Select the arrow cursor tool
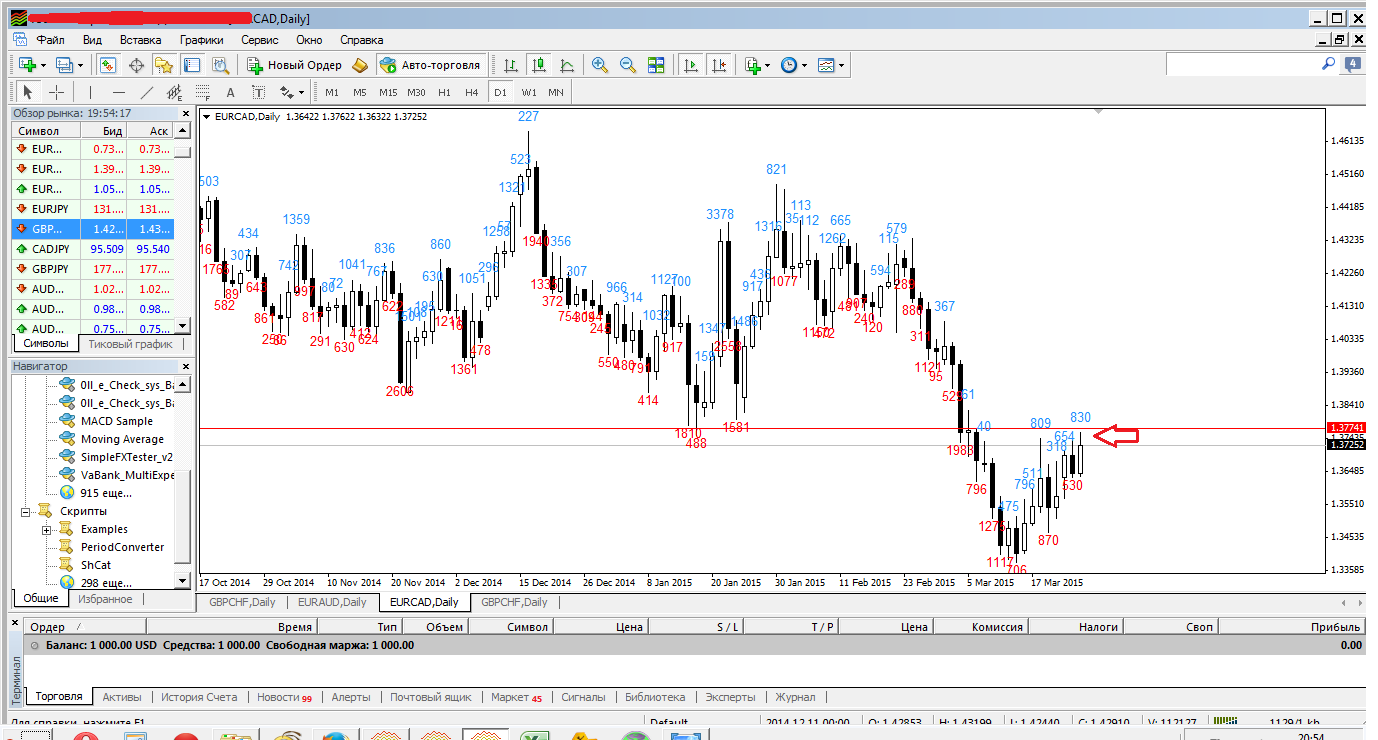 point(28,92)
